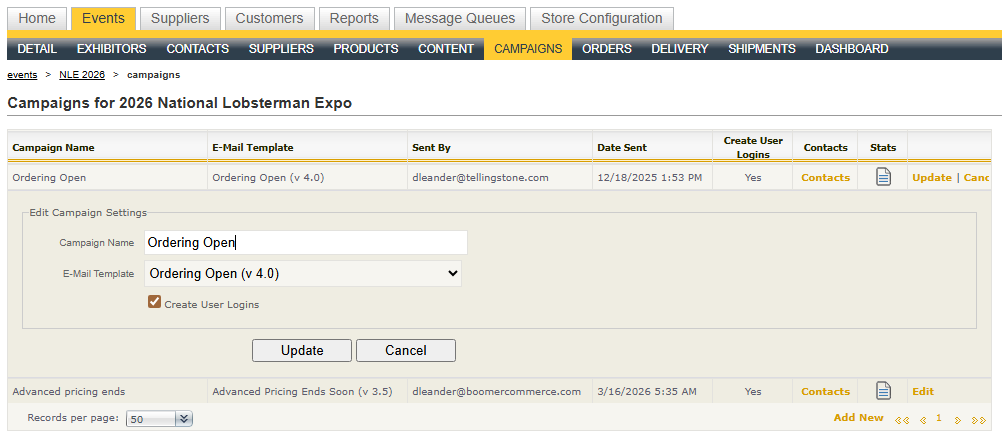
Task: Open the Store Configuration tab
Action: click(601, 18)
